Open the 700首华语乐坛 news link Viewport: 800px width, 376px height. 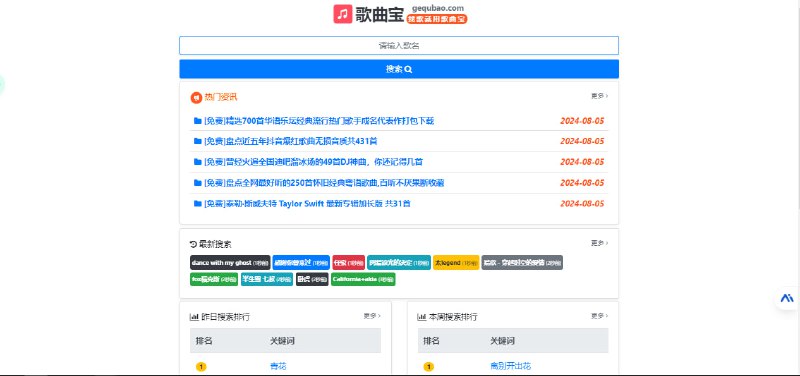(319, 121)
